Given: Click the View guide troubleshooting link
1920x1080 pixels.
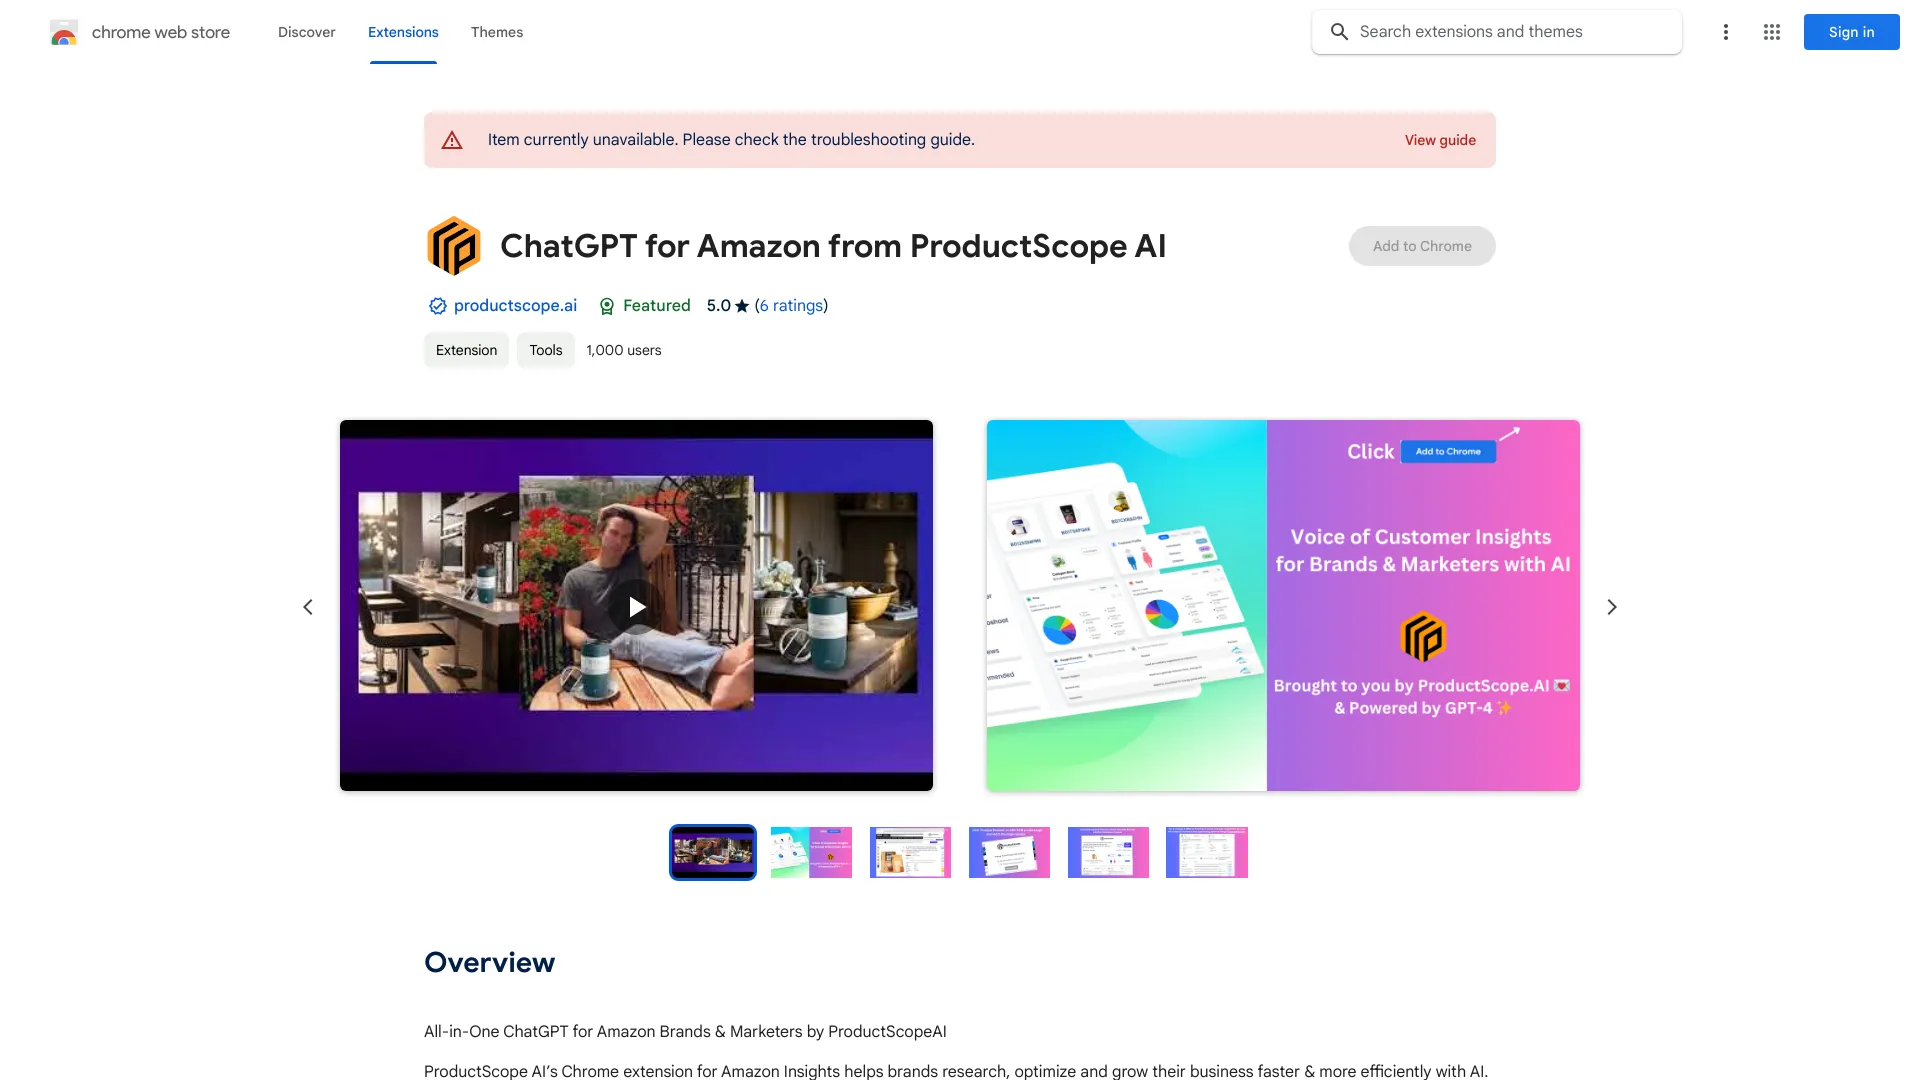Looking at the screenshot, I should 1440,140.
